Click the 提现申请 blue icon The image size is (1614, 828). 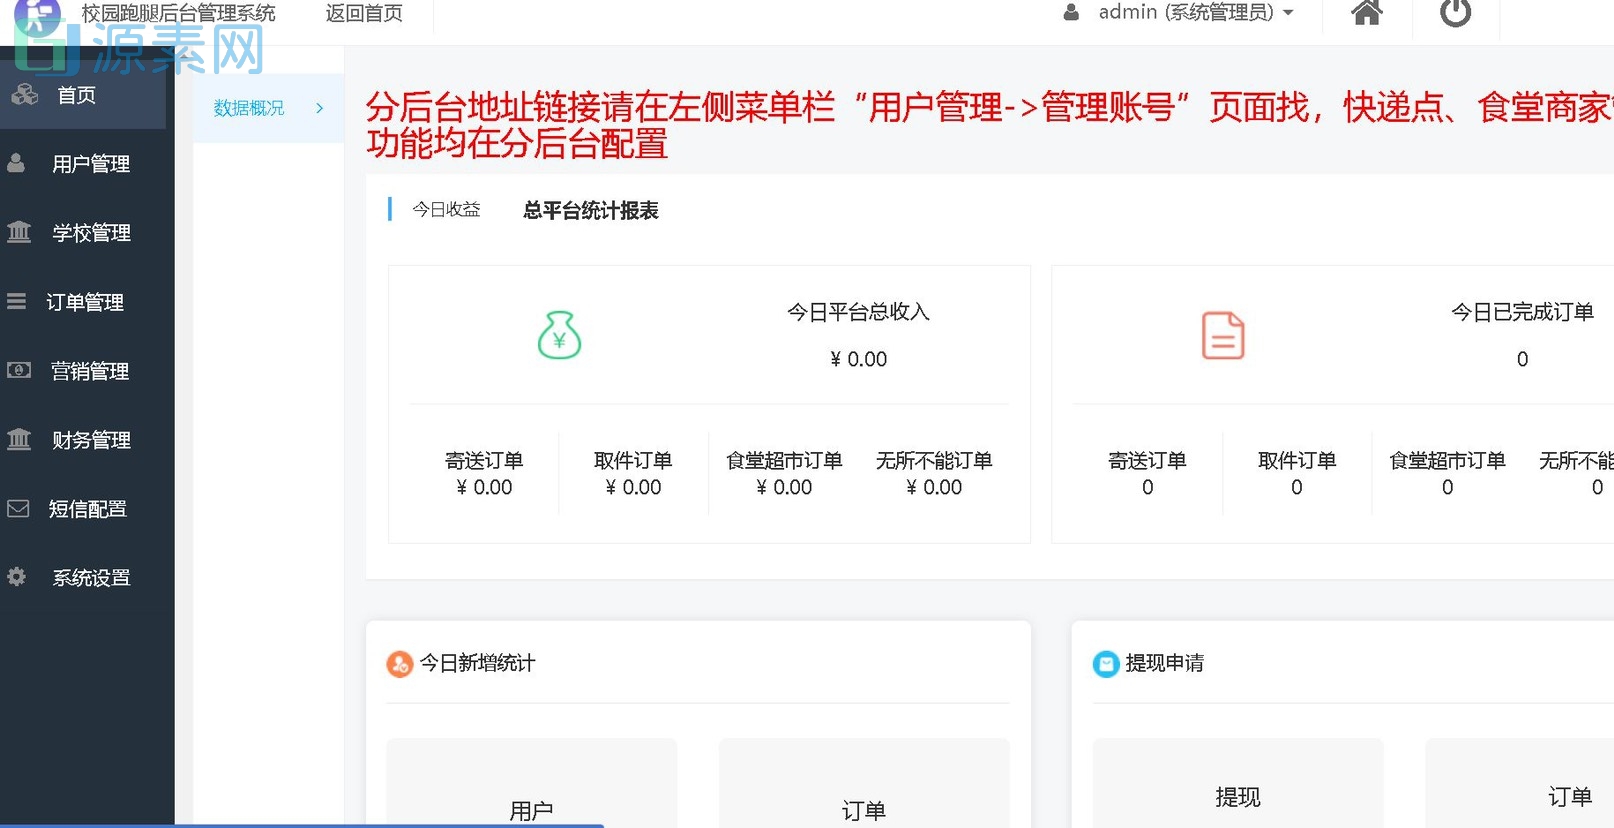pos(1106,664)
